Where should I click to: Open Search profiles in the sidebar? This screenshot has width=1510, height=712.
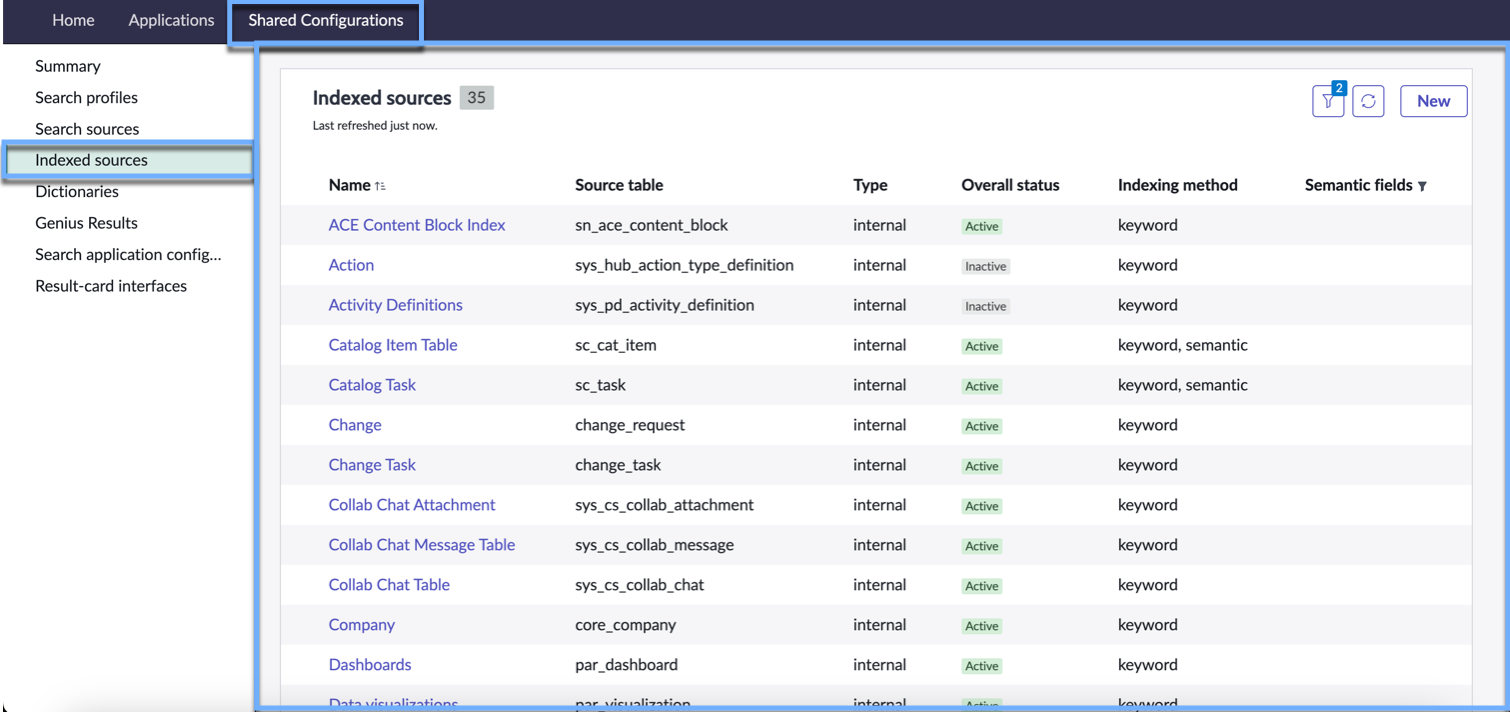[x=87, y=97]
